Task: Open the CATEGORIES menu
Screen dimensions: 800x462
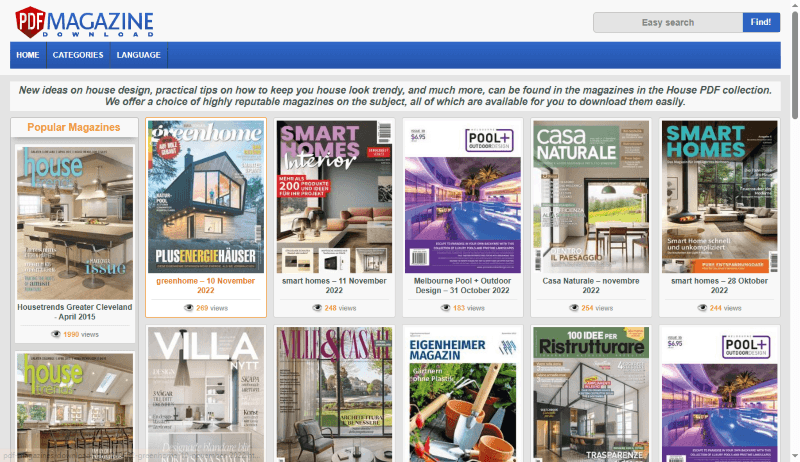Action: [x=78, y=55]
